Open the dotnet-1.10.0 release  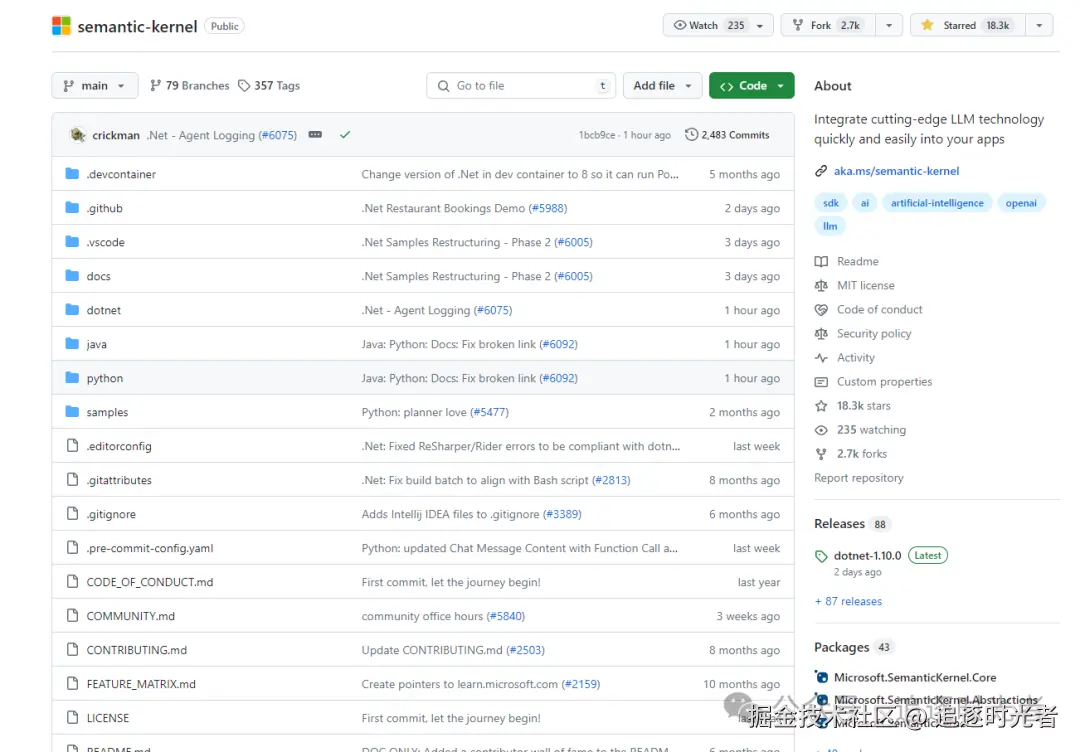tap(867, 555)
